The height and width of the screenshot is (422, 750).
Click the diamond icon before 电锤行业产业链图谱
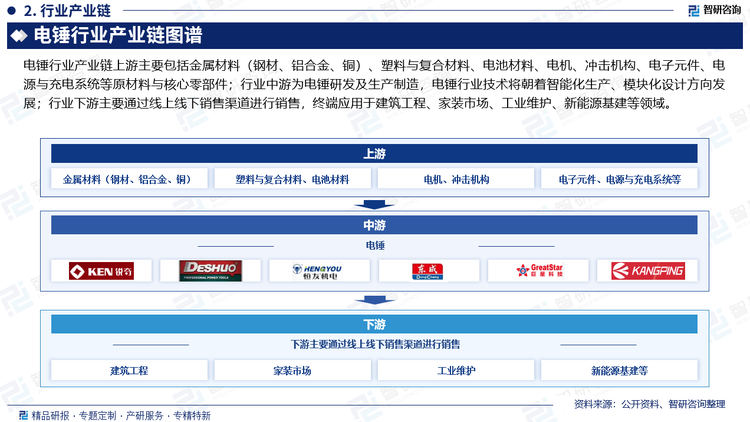click(19, 36)
